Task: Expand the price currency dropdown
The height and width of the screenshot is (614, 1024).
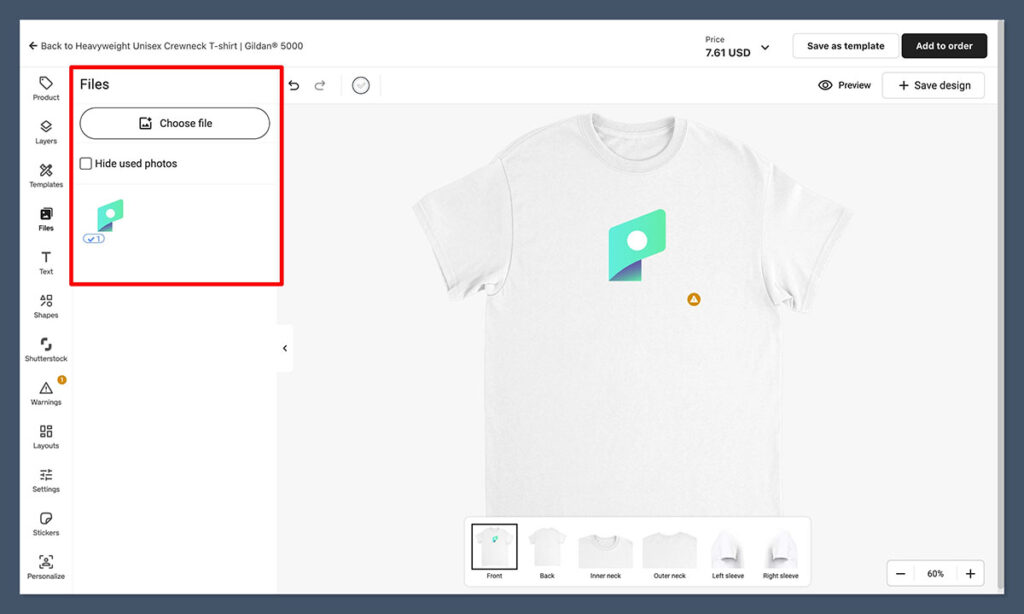Action: (765, 48)
